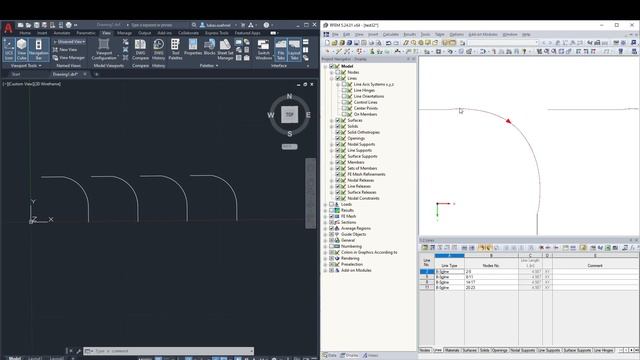The image size is (640, 360).
Task: Toggle the Members checkbox in navigator
Action: [338, 162]
